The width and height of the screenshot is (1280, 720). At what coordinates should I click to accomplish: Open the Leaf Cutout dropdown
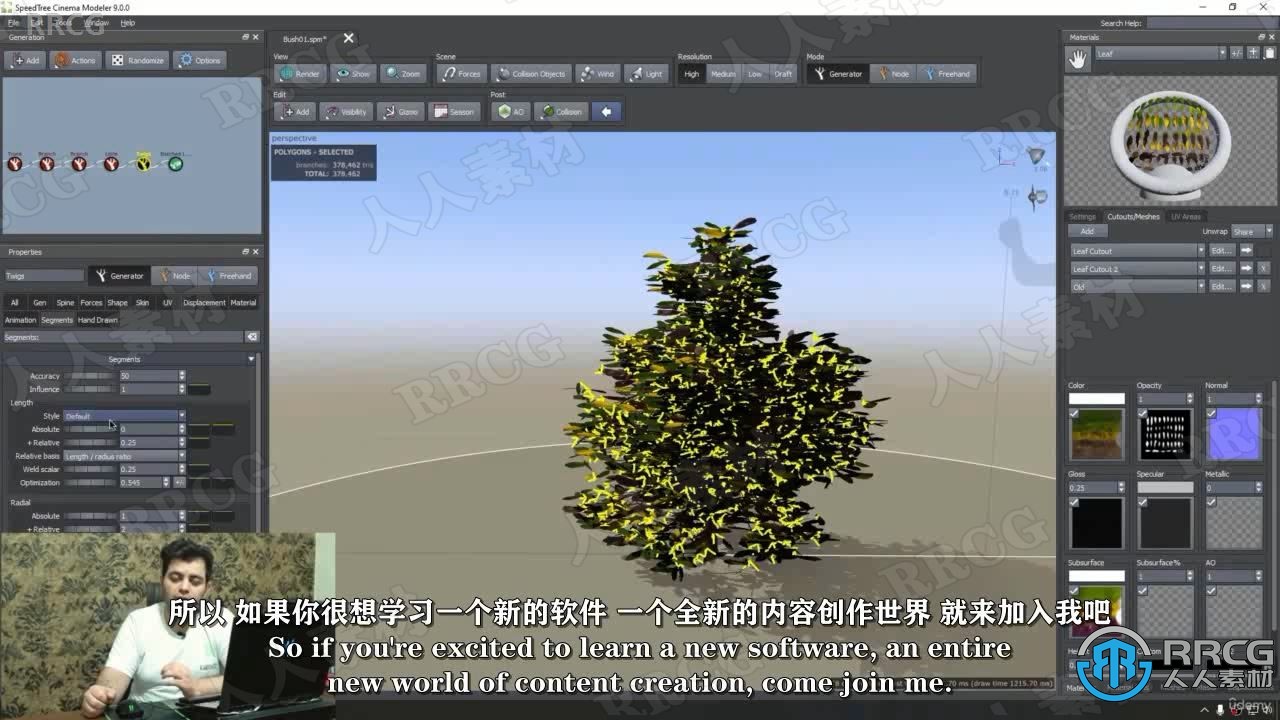click(x=1137, y=251)
